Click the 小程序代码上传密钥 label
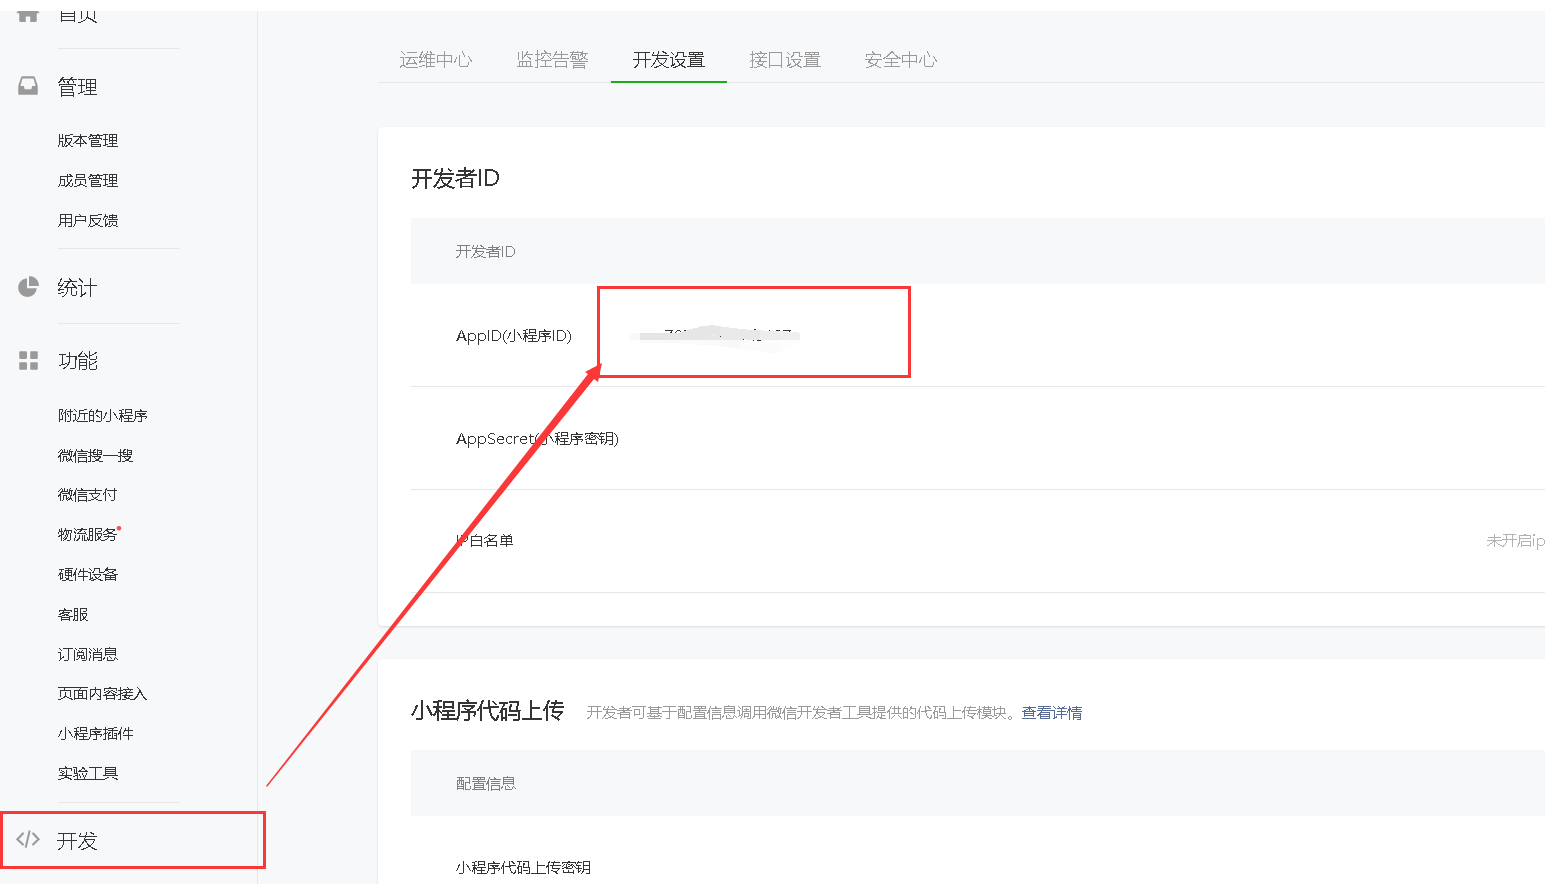The height and width of the screenshot is (884, 1545). tap(523, 868)
